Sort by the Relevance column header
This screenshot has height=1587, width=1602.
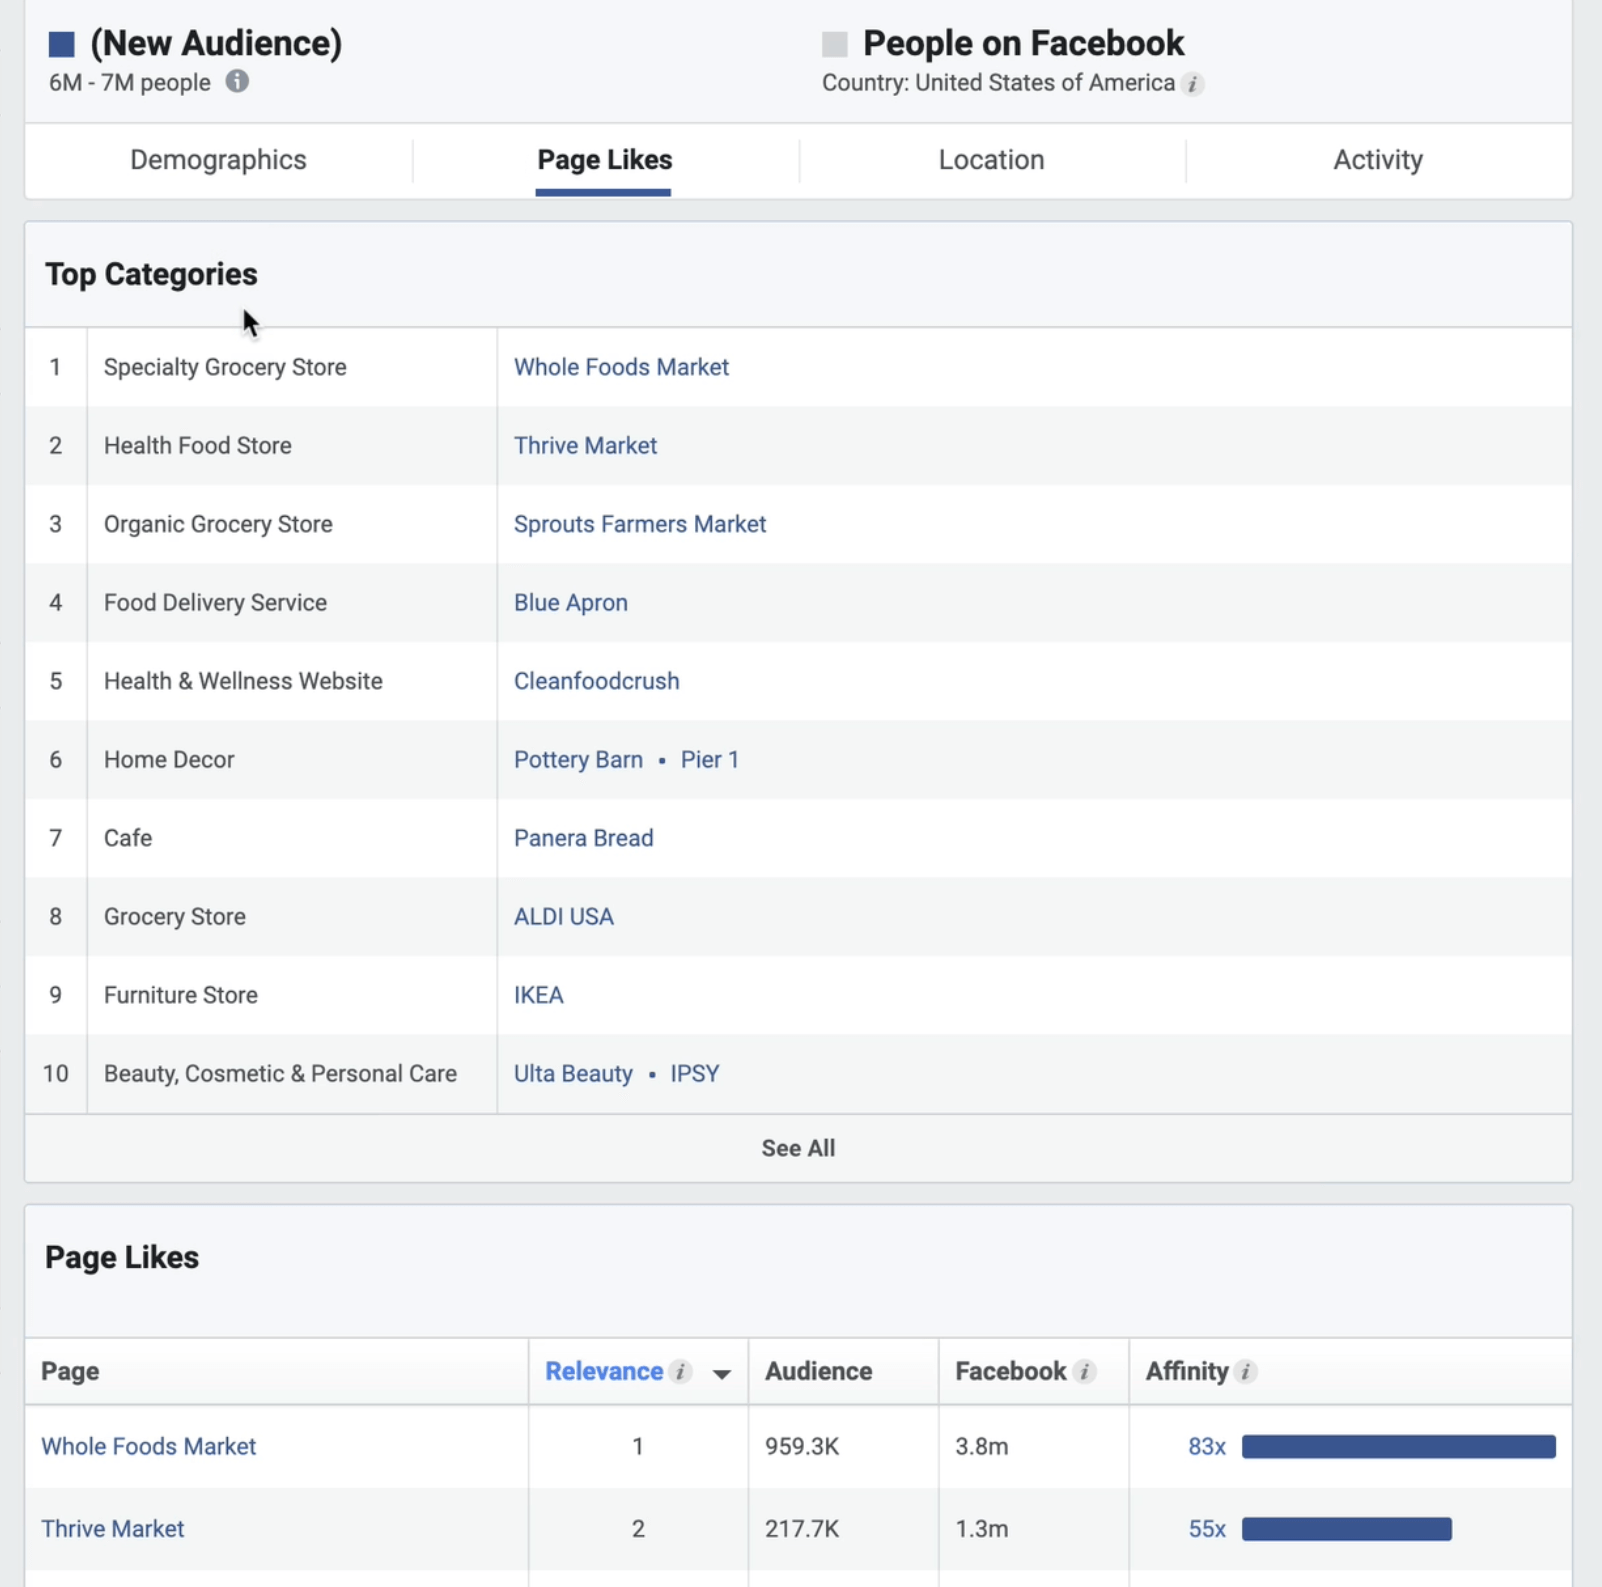604,1371
